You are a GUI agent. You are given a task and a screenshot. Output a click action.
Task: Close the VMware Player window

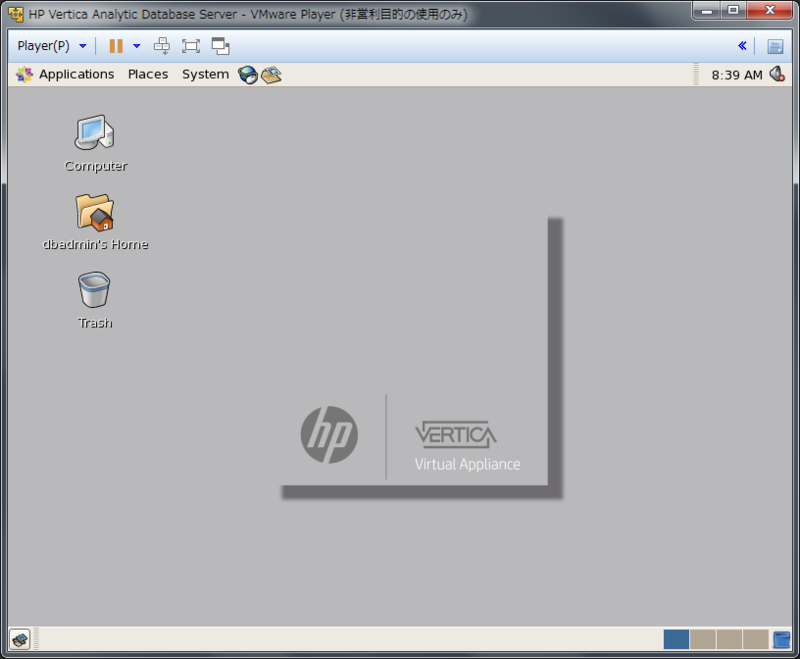(769, 10)
